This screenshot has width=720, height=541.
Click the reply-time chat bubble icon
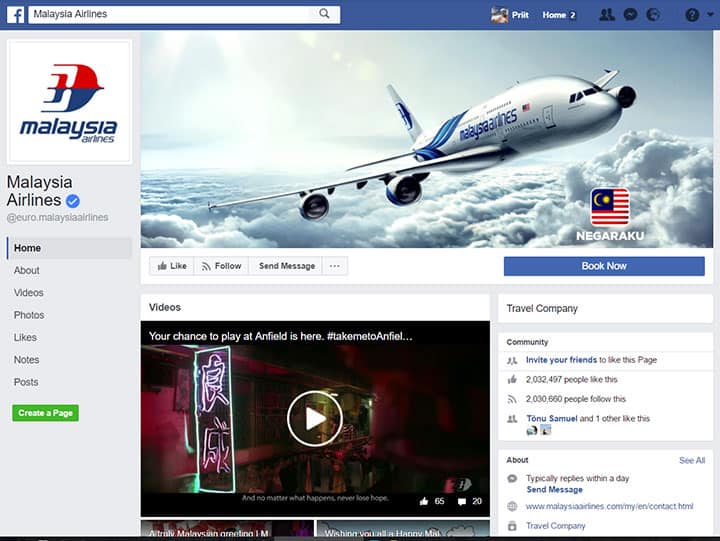[512, 479]
